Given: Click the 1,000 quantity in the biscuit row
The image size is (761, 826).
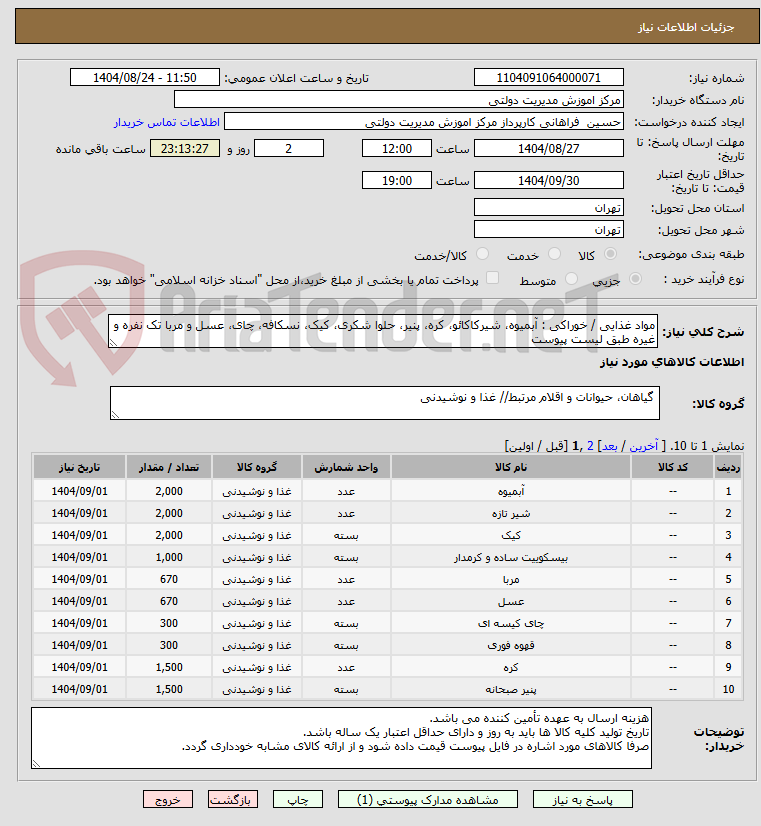Looking at the screenshot, I should (x=169, y=557).
